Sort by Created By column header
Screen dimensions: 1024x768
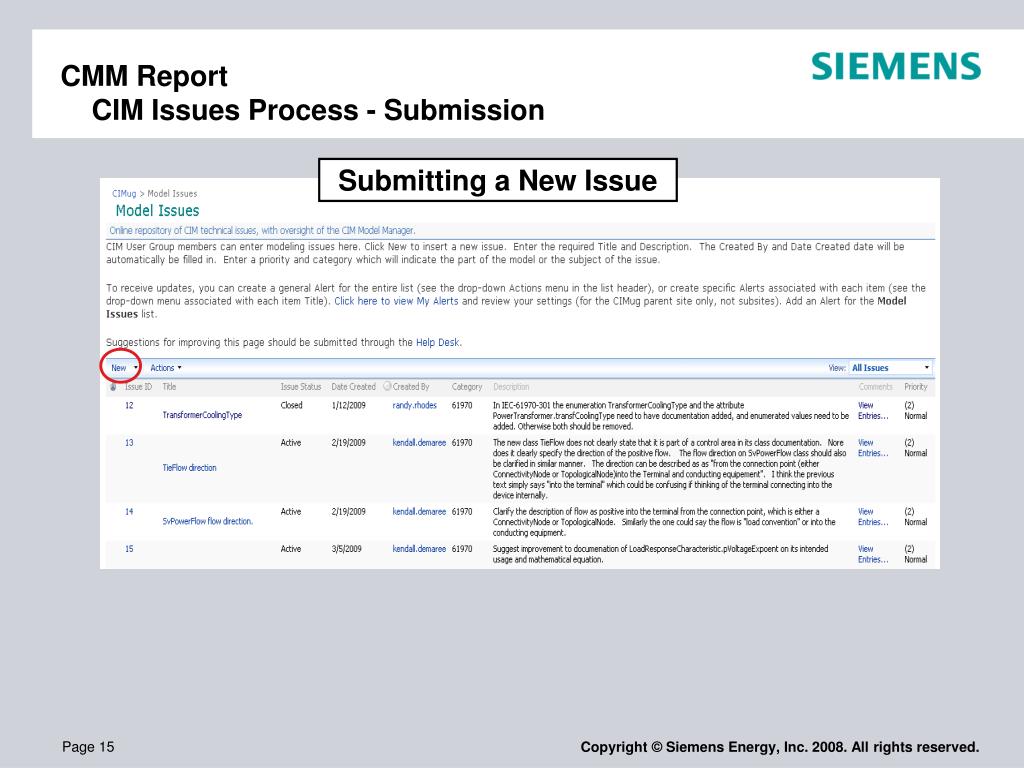coord(411,387)
